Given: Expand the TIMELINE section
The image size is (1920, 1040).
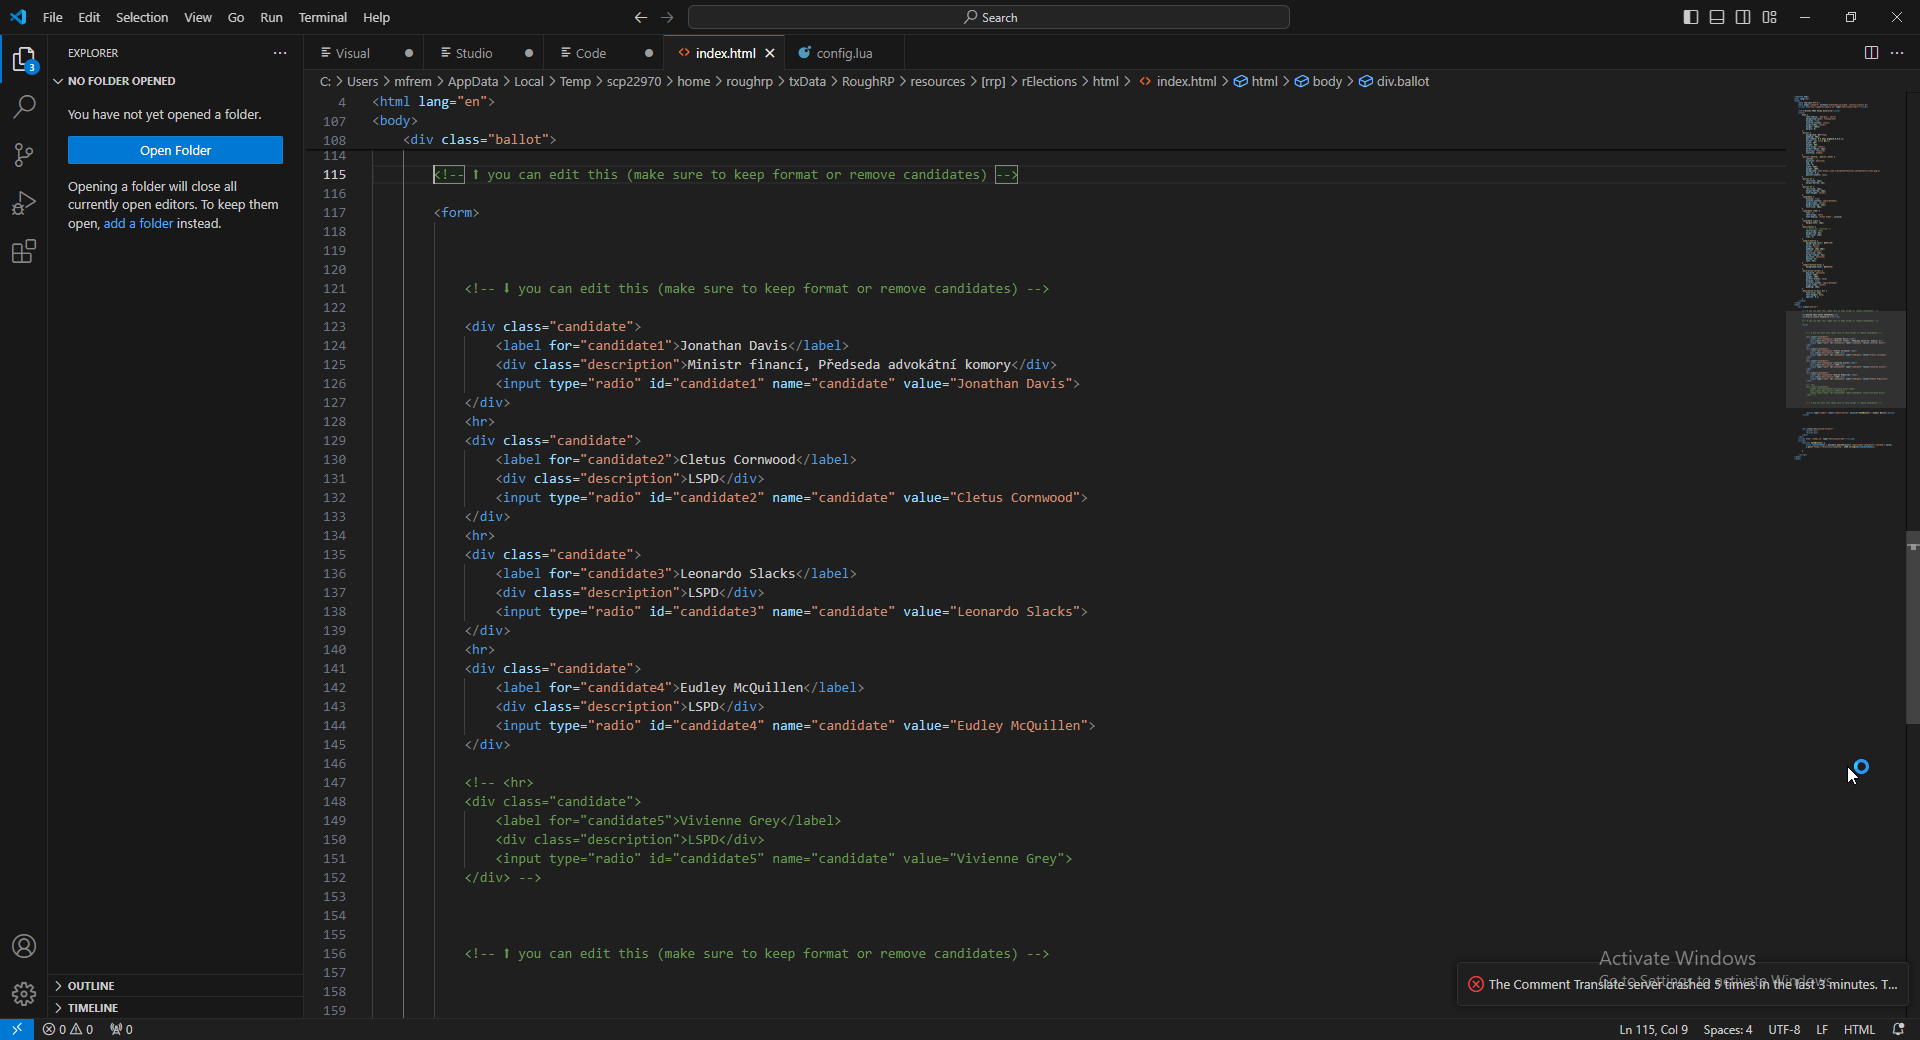Looking at the screenshot, I should [x=93, y=1008].
